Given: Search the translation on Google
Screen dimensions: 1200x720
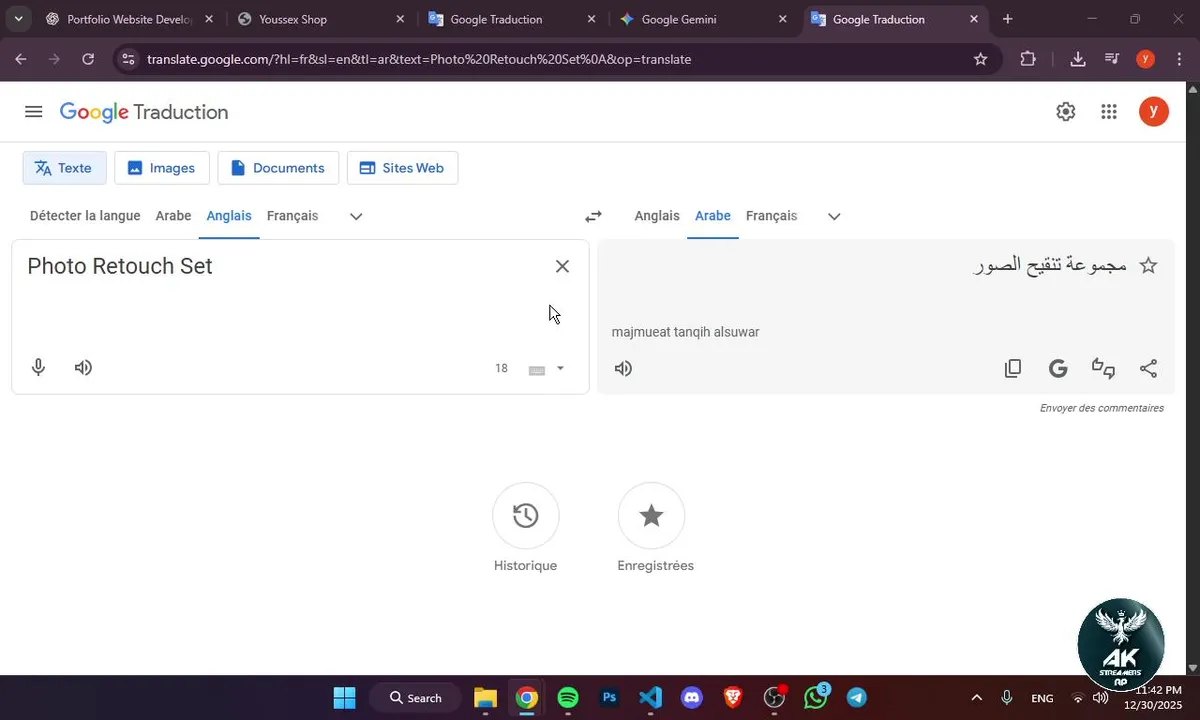Looking at the screenshot, I should 1058,368.
